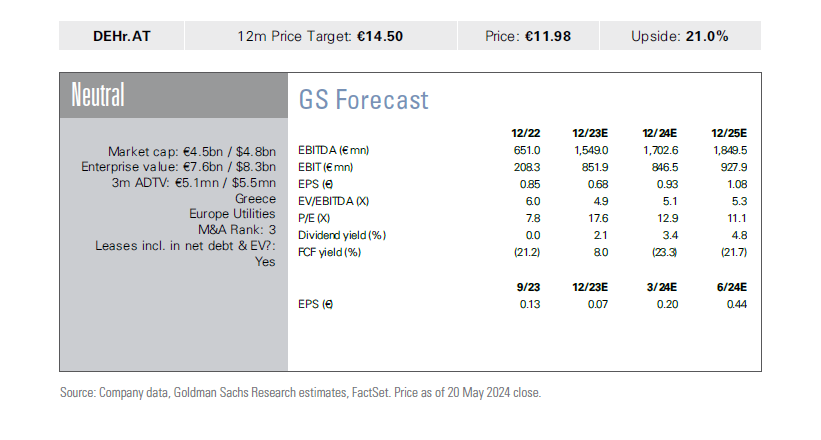Click the DEHr.AT ticker cell
821x440 pixels.
tap(123, 36)
